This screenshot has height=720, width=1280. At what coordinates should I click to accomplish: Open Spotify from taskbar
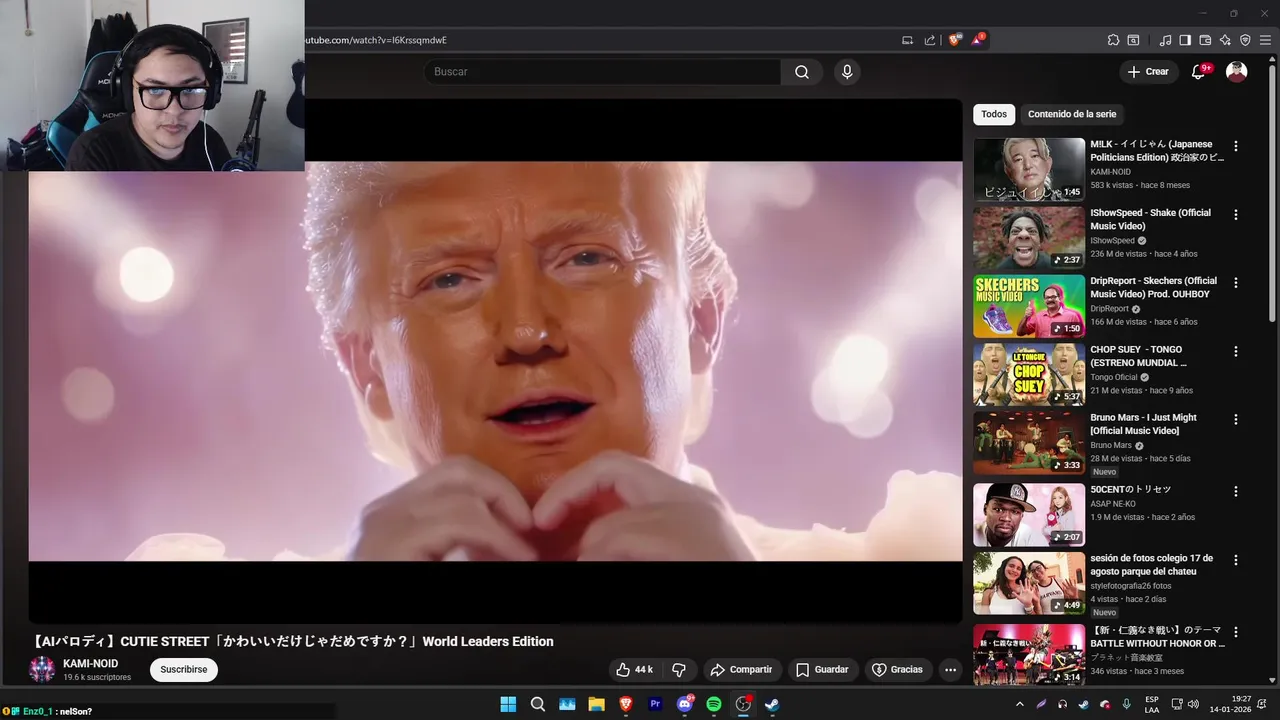[x=714, y=704]
